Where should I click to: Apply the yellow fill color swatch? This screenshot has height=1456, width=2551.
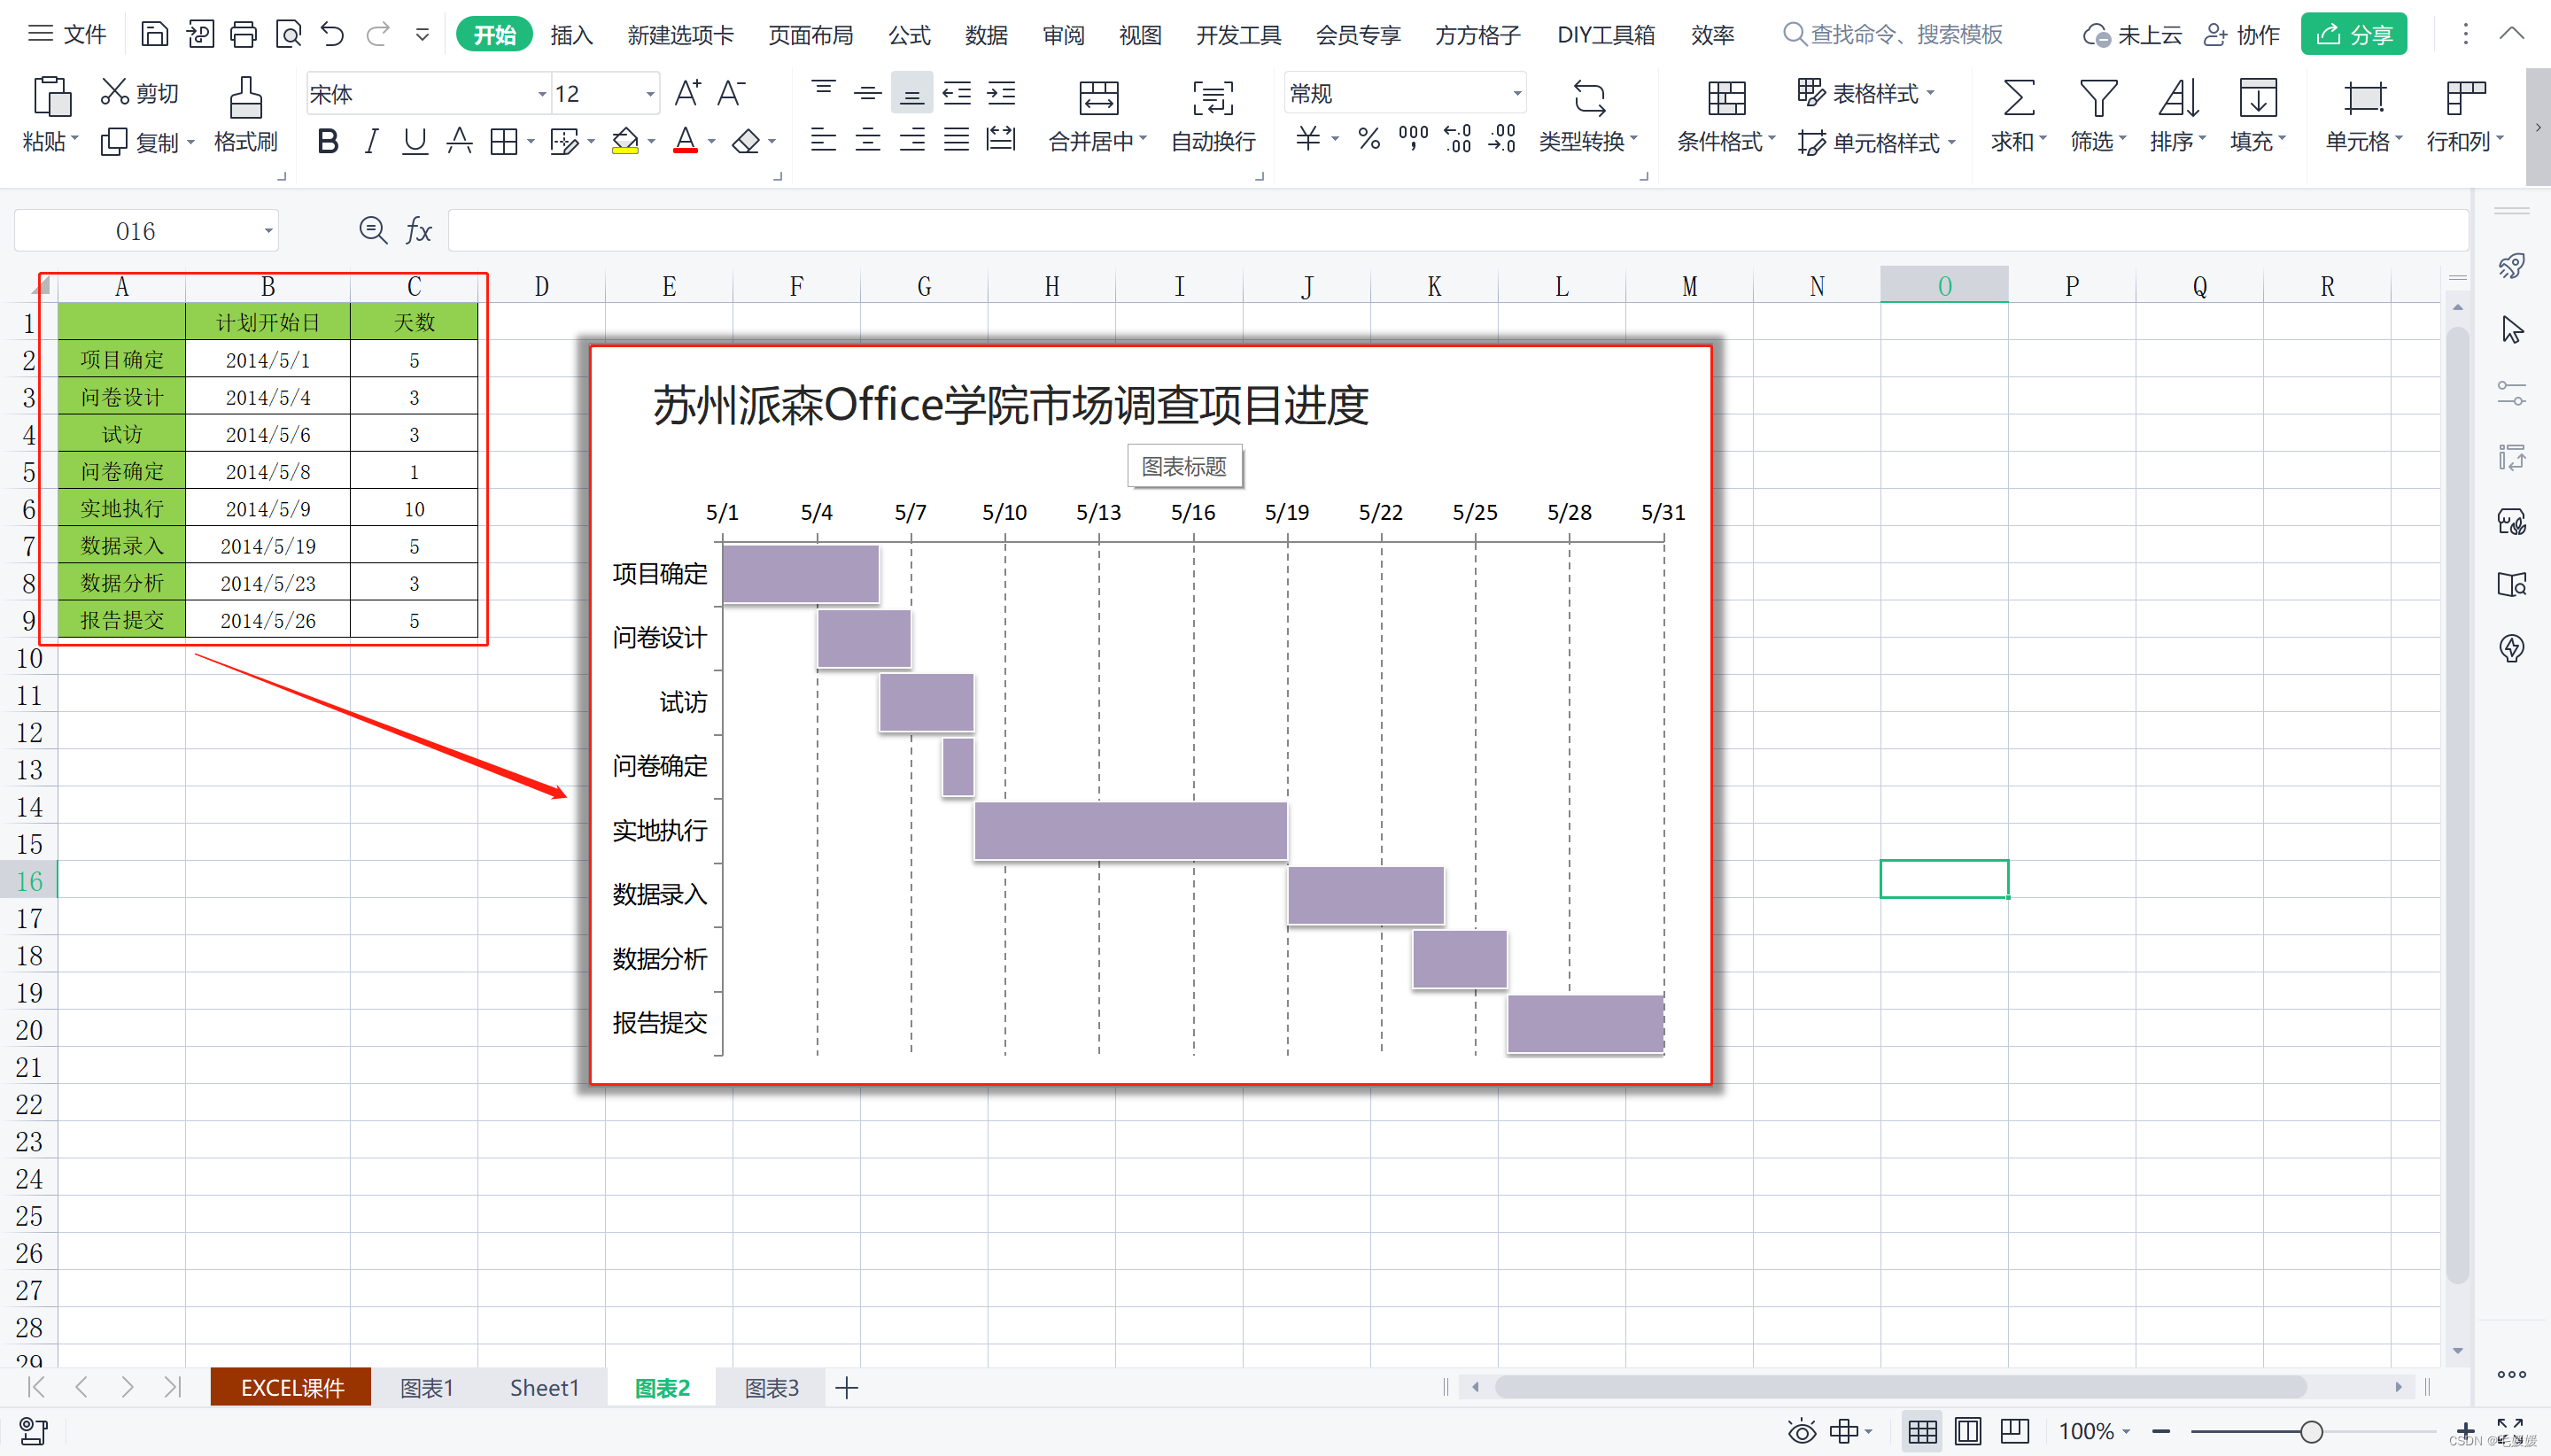click(625, 142)
